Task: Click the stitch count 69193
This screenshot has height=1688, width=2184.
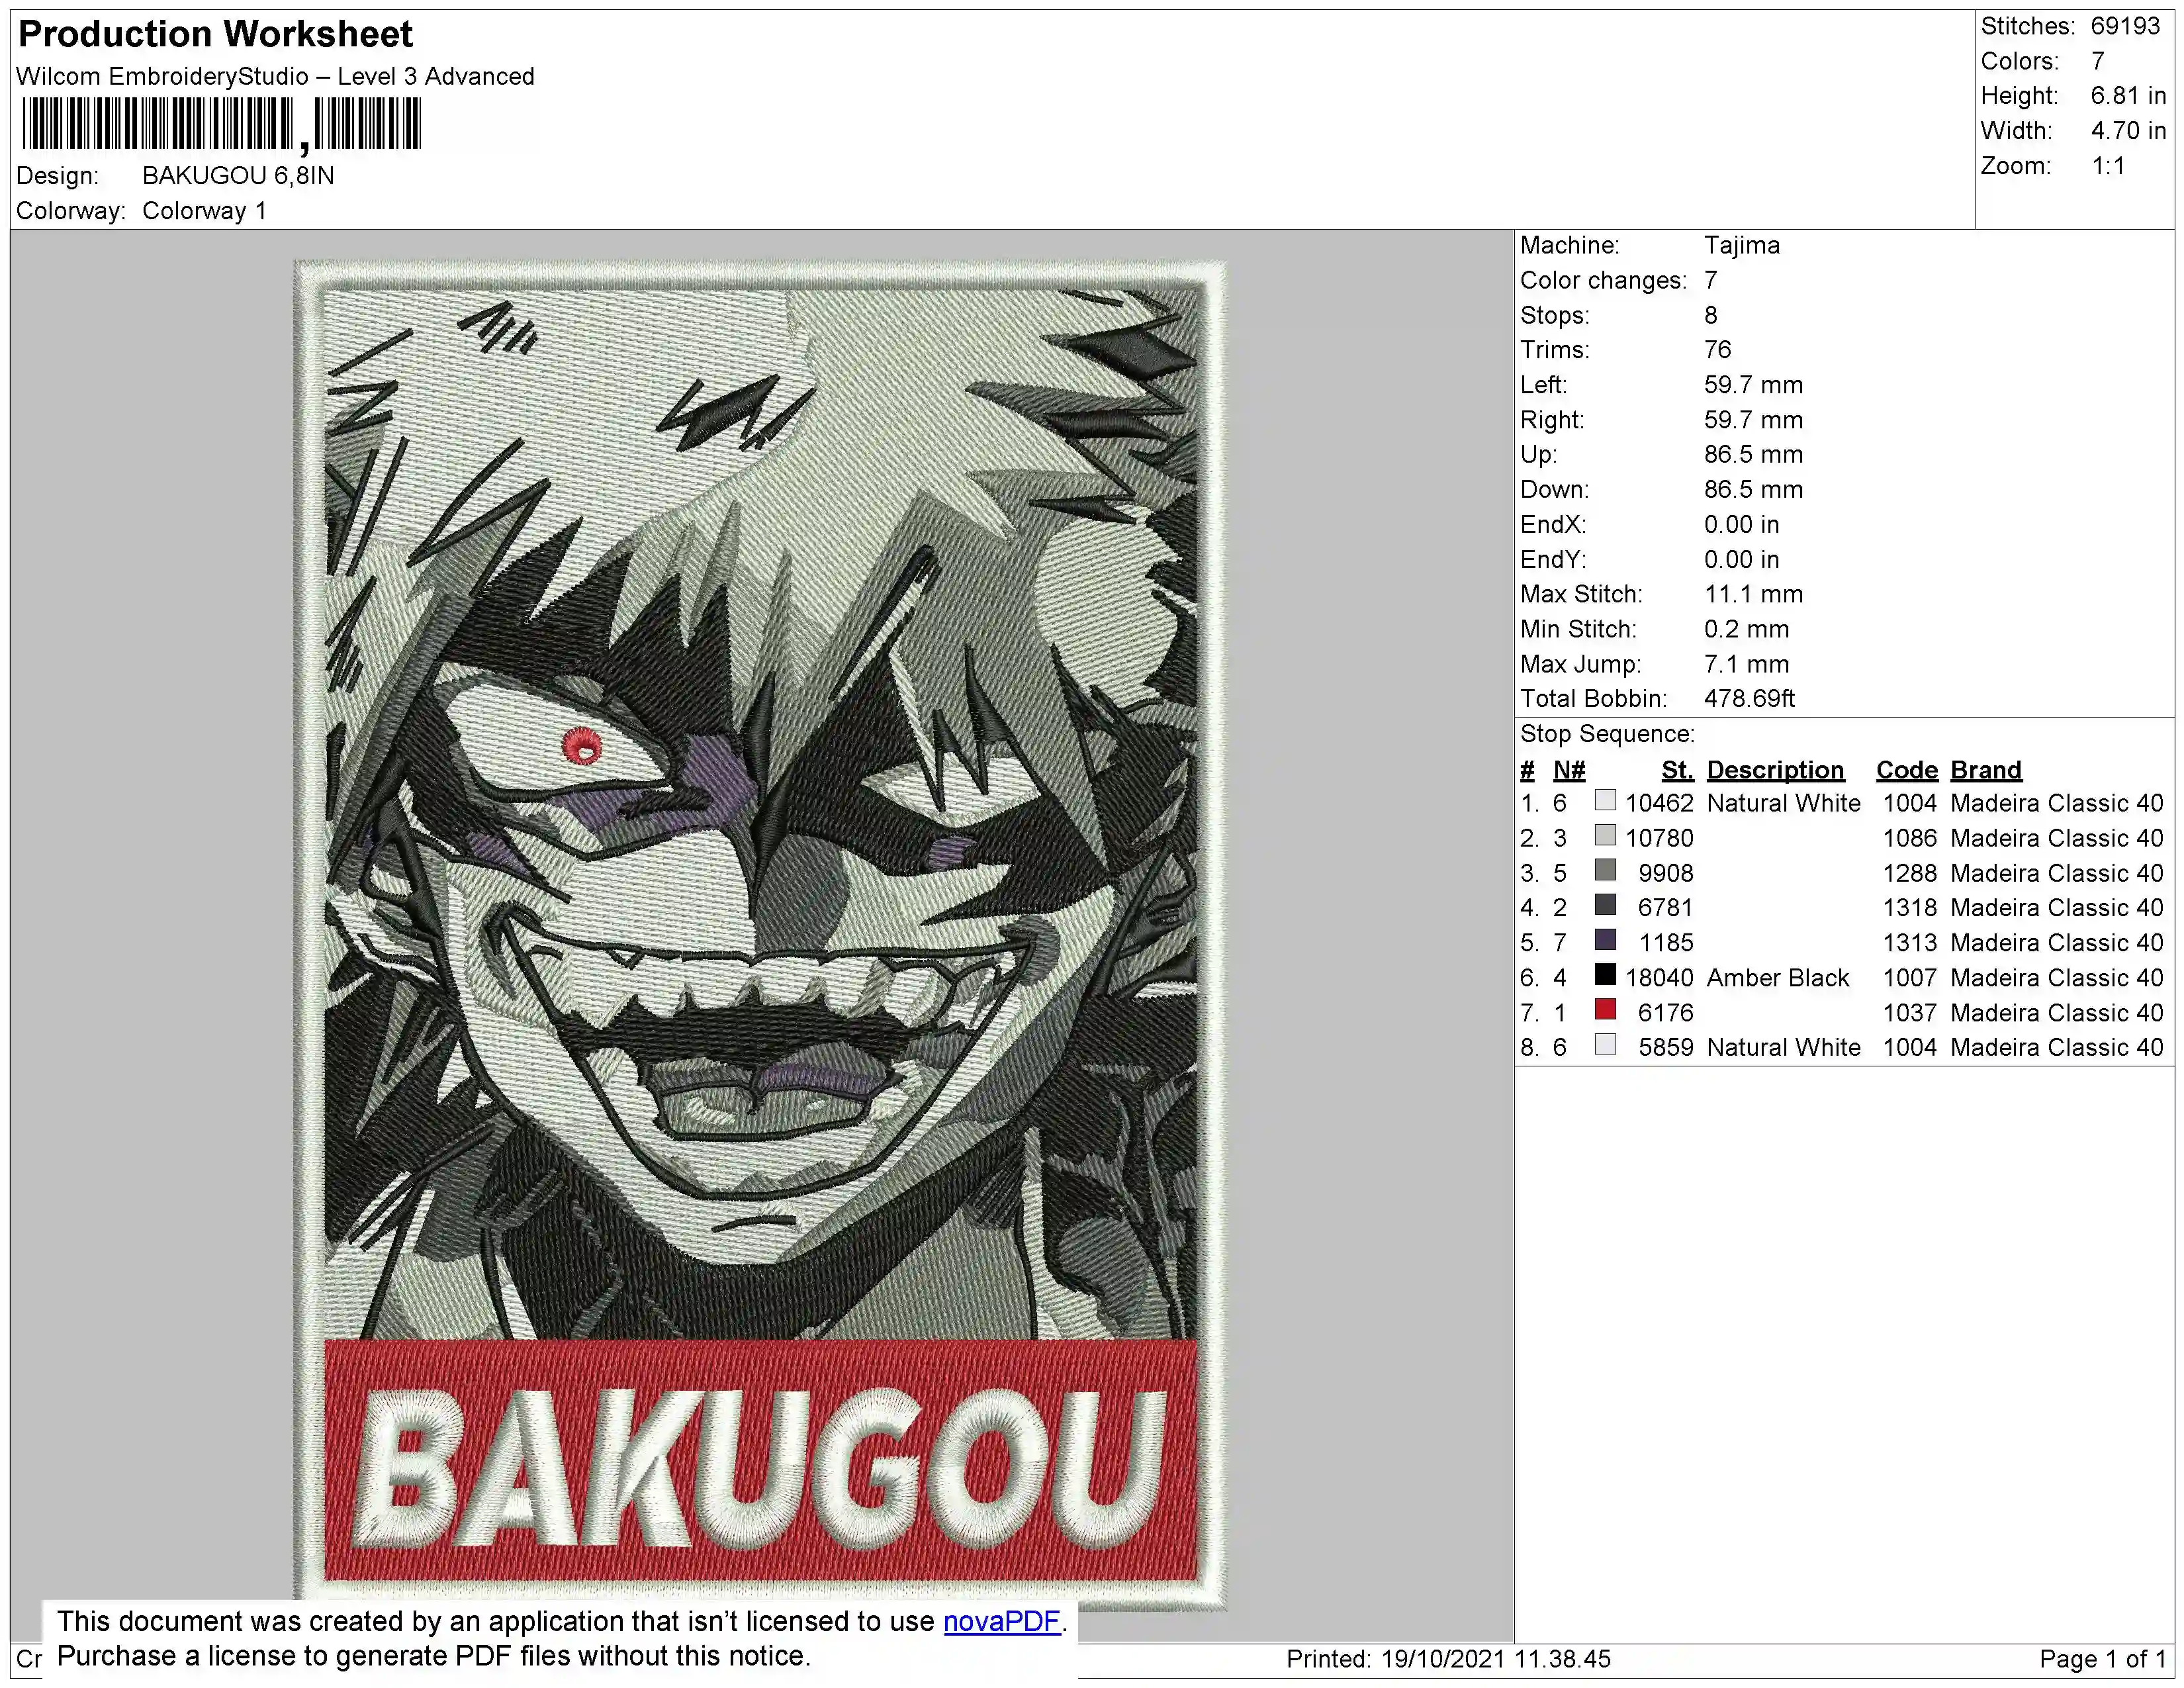Action: tap(2125, 26)
